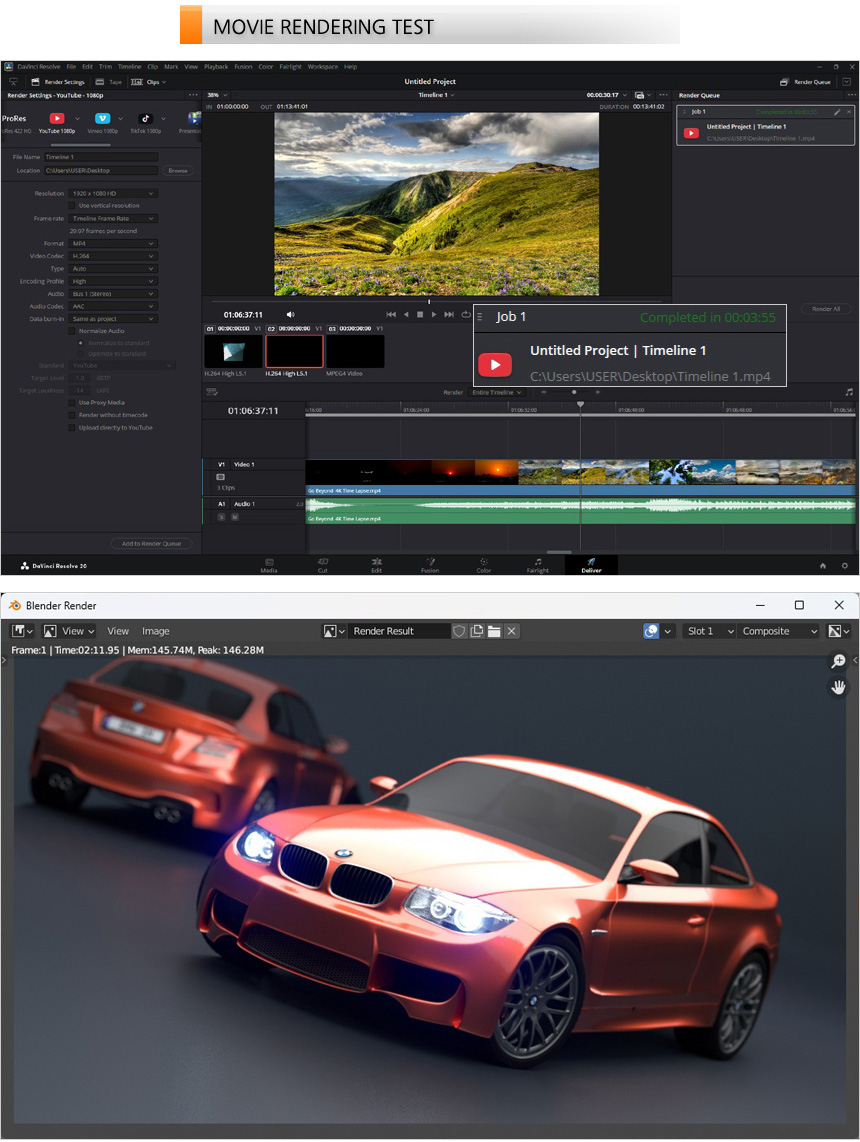The image size is (860, 1142).
Task: Switch to the Color page tab
Action: pyautogui.click(x=484, y=565)
